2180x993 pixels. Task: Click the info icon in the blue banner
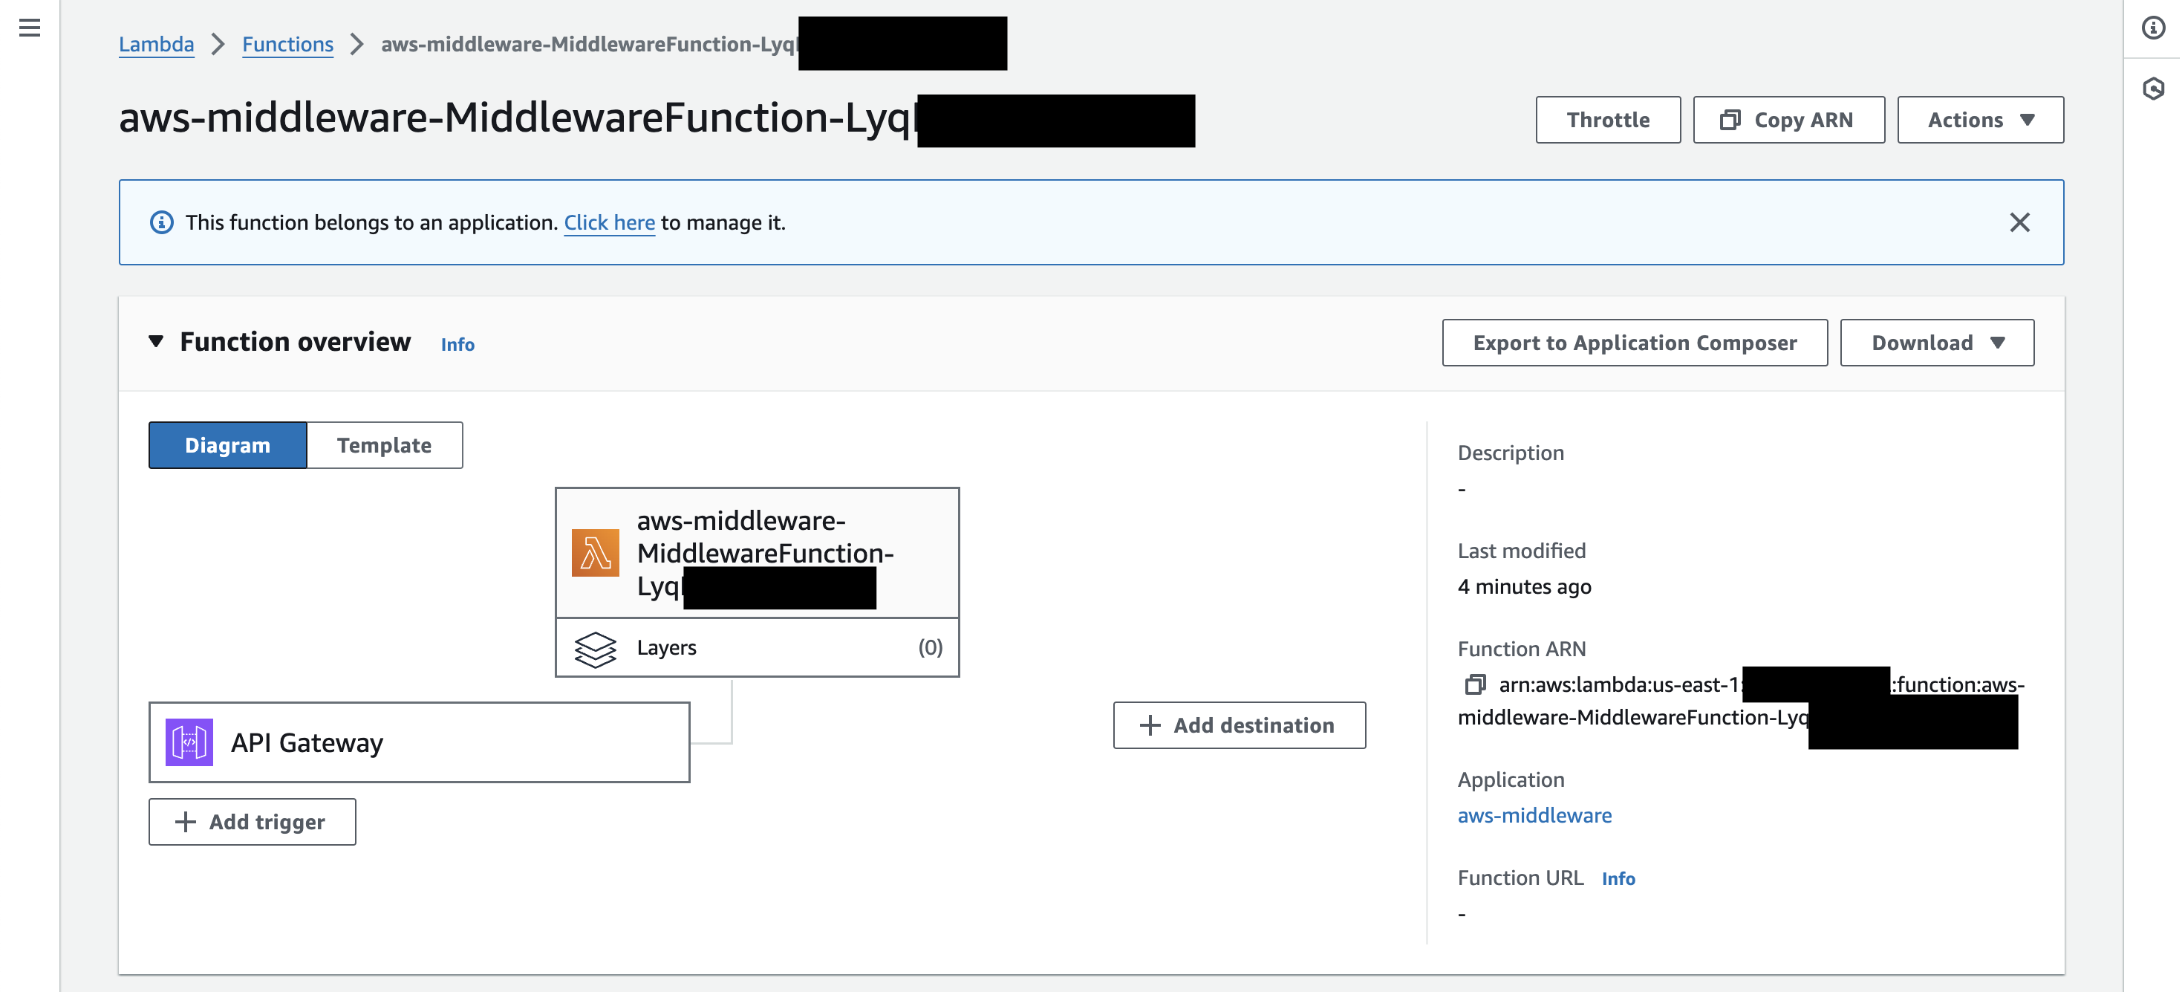162,222
